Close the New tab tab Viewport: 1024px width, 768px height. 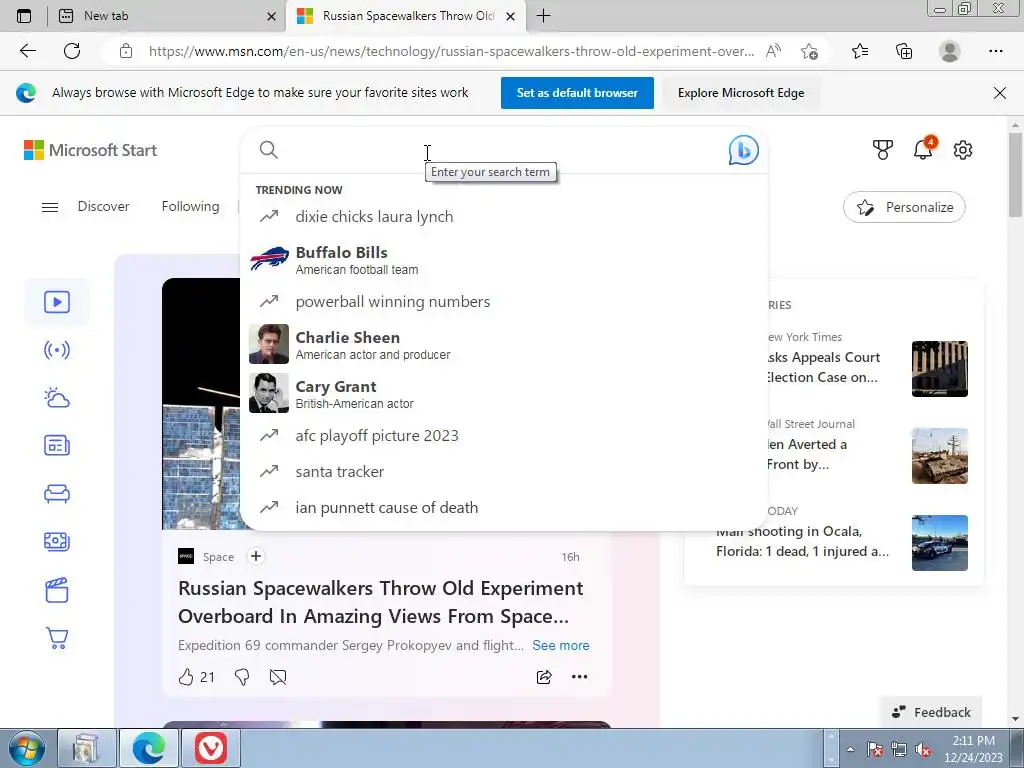pos(272,16)
